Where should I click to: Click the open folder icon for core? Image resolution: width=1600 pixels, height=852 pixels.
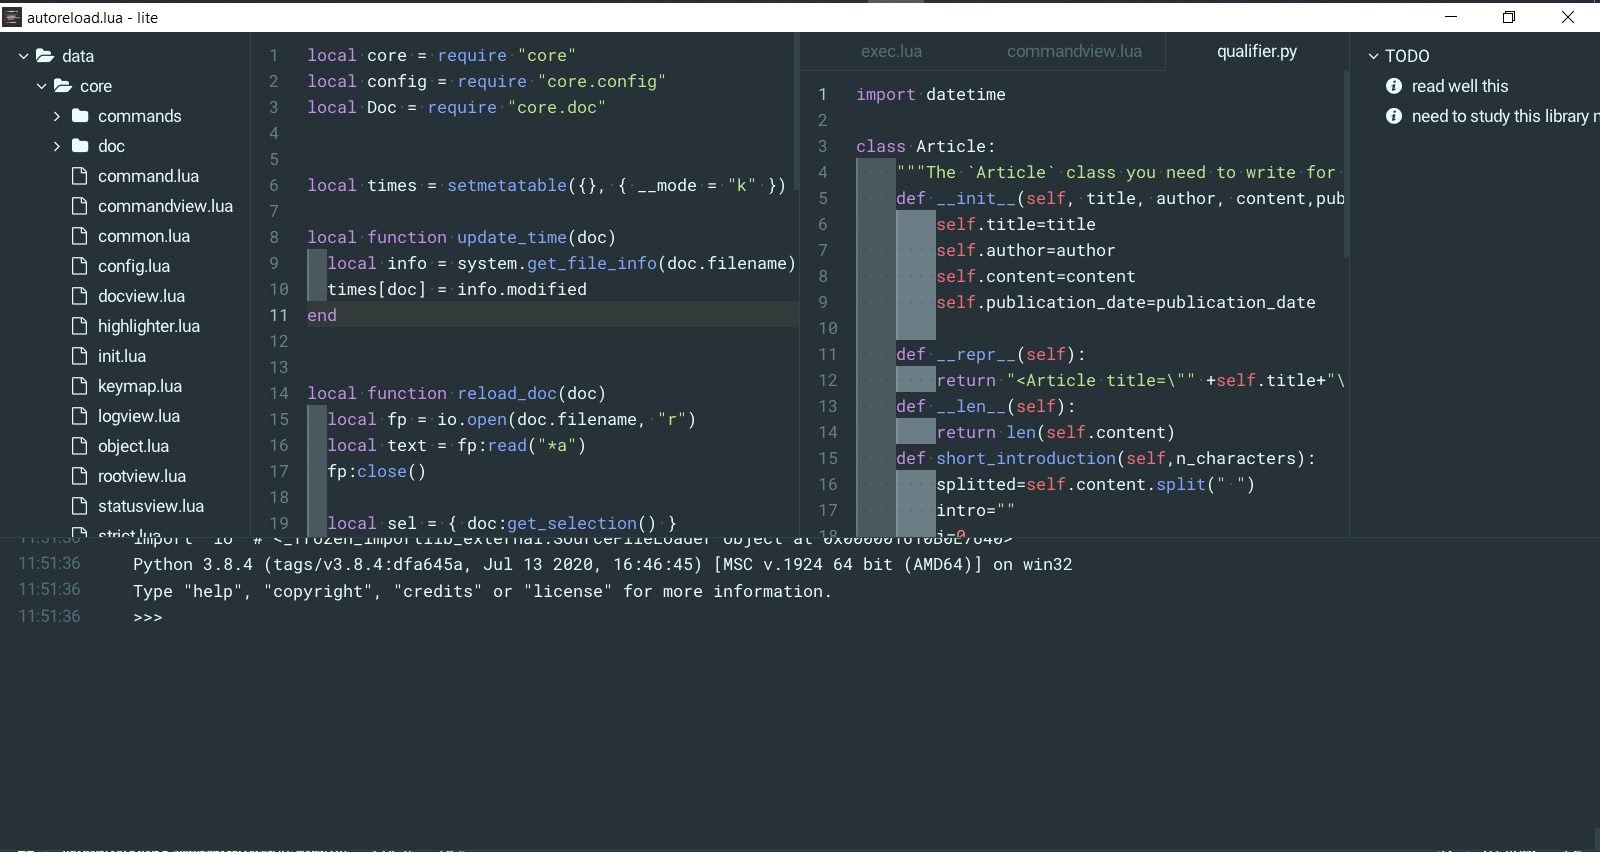pyautogui.click(x=62, y=86)
